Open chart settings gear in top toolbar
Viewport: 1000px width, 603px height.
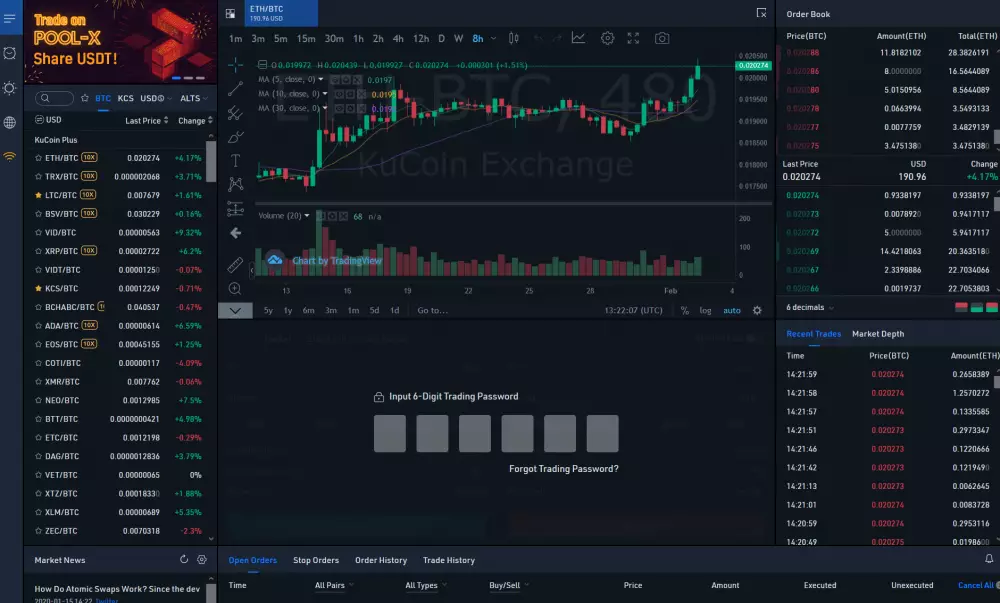(607, 38)
